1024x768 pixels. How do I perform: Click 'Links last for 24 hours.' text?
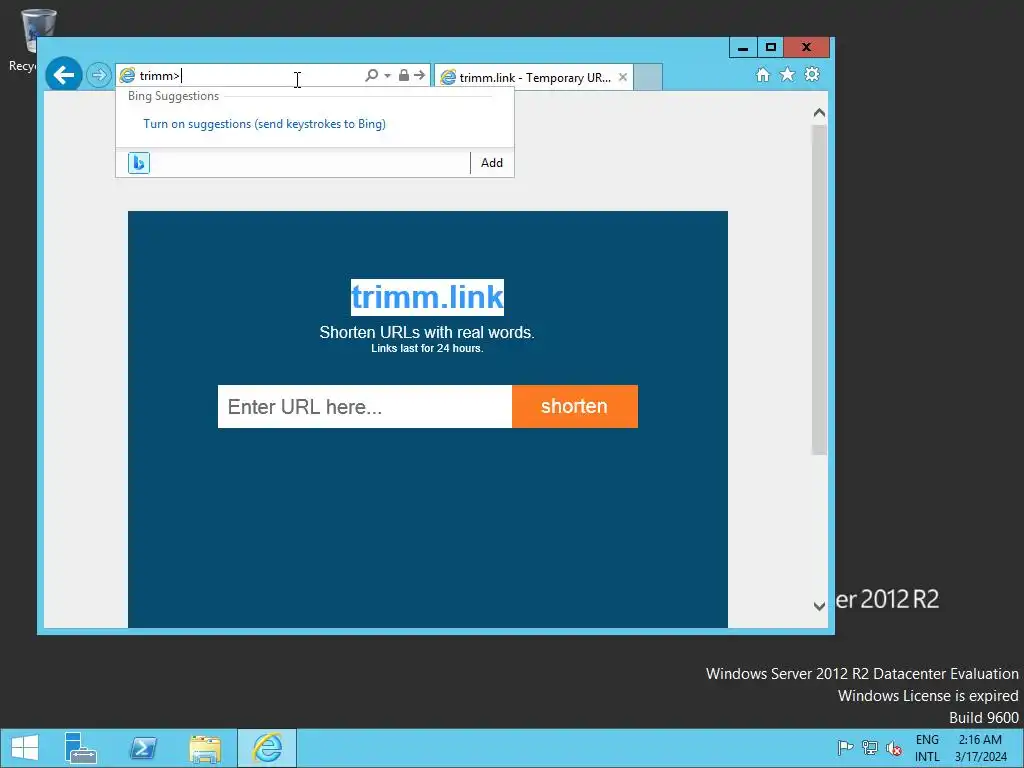pyautogui.click(x=427, y=349)
